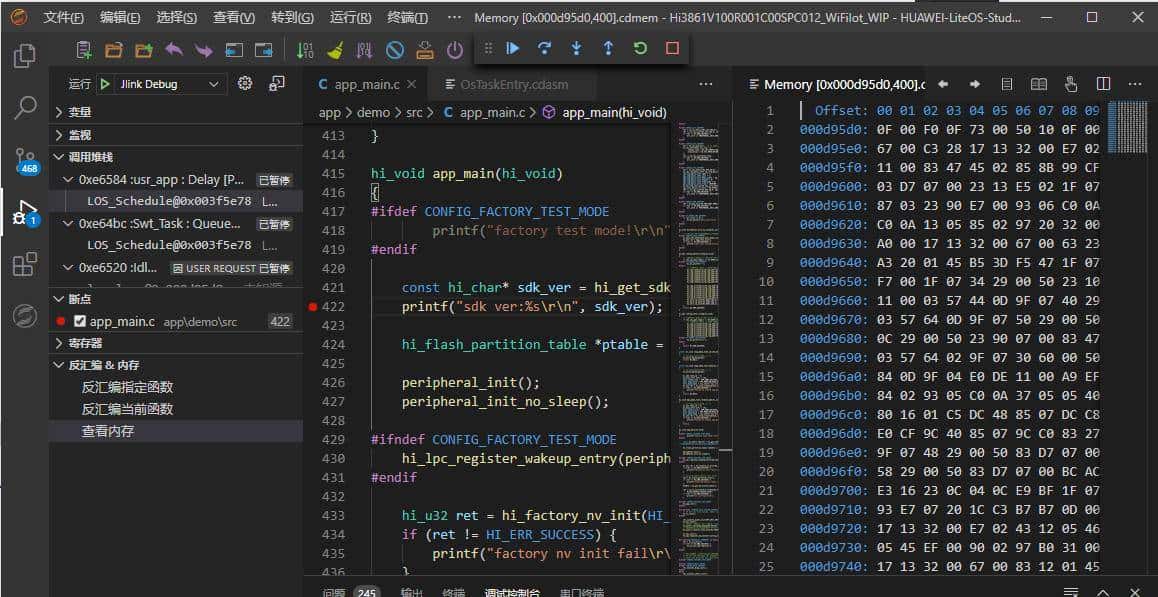Stop the debugger
This screenshot has height=597, width=1158.
[671, 48]
